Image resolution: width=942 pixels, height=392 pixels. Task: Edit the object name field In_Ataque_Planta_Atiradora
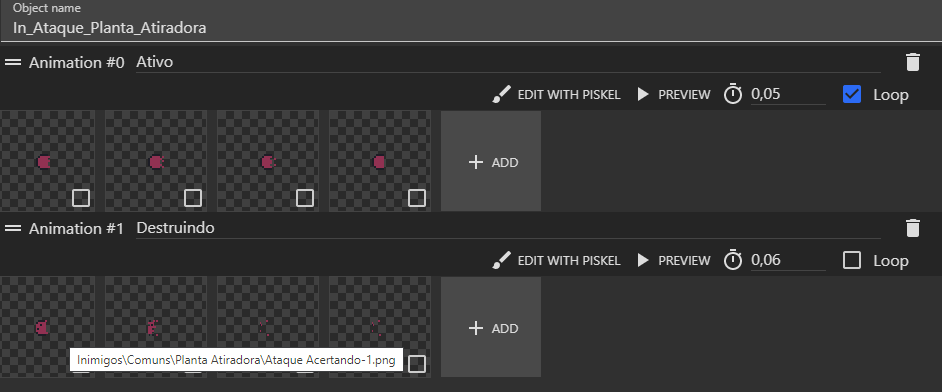471,28
